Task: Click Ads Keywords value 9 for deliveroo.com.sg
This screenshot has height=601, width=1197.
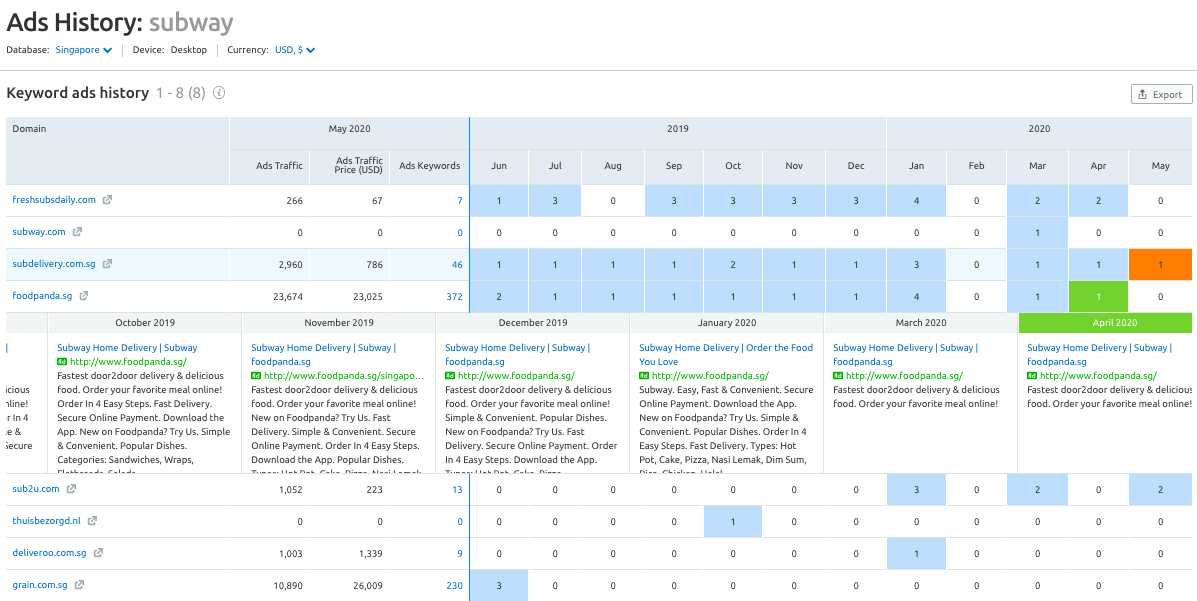Action: (x=460, y=554)
